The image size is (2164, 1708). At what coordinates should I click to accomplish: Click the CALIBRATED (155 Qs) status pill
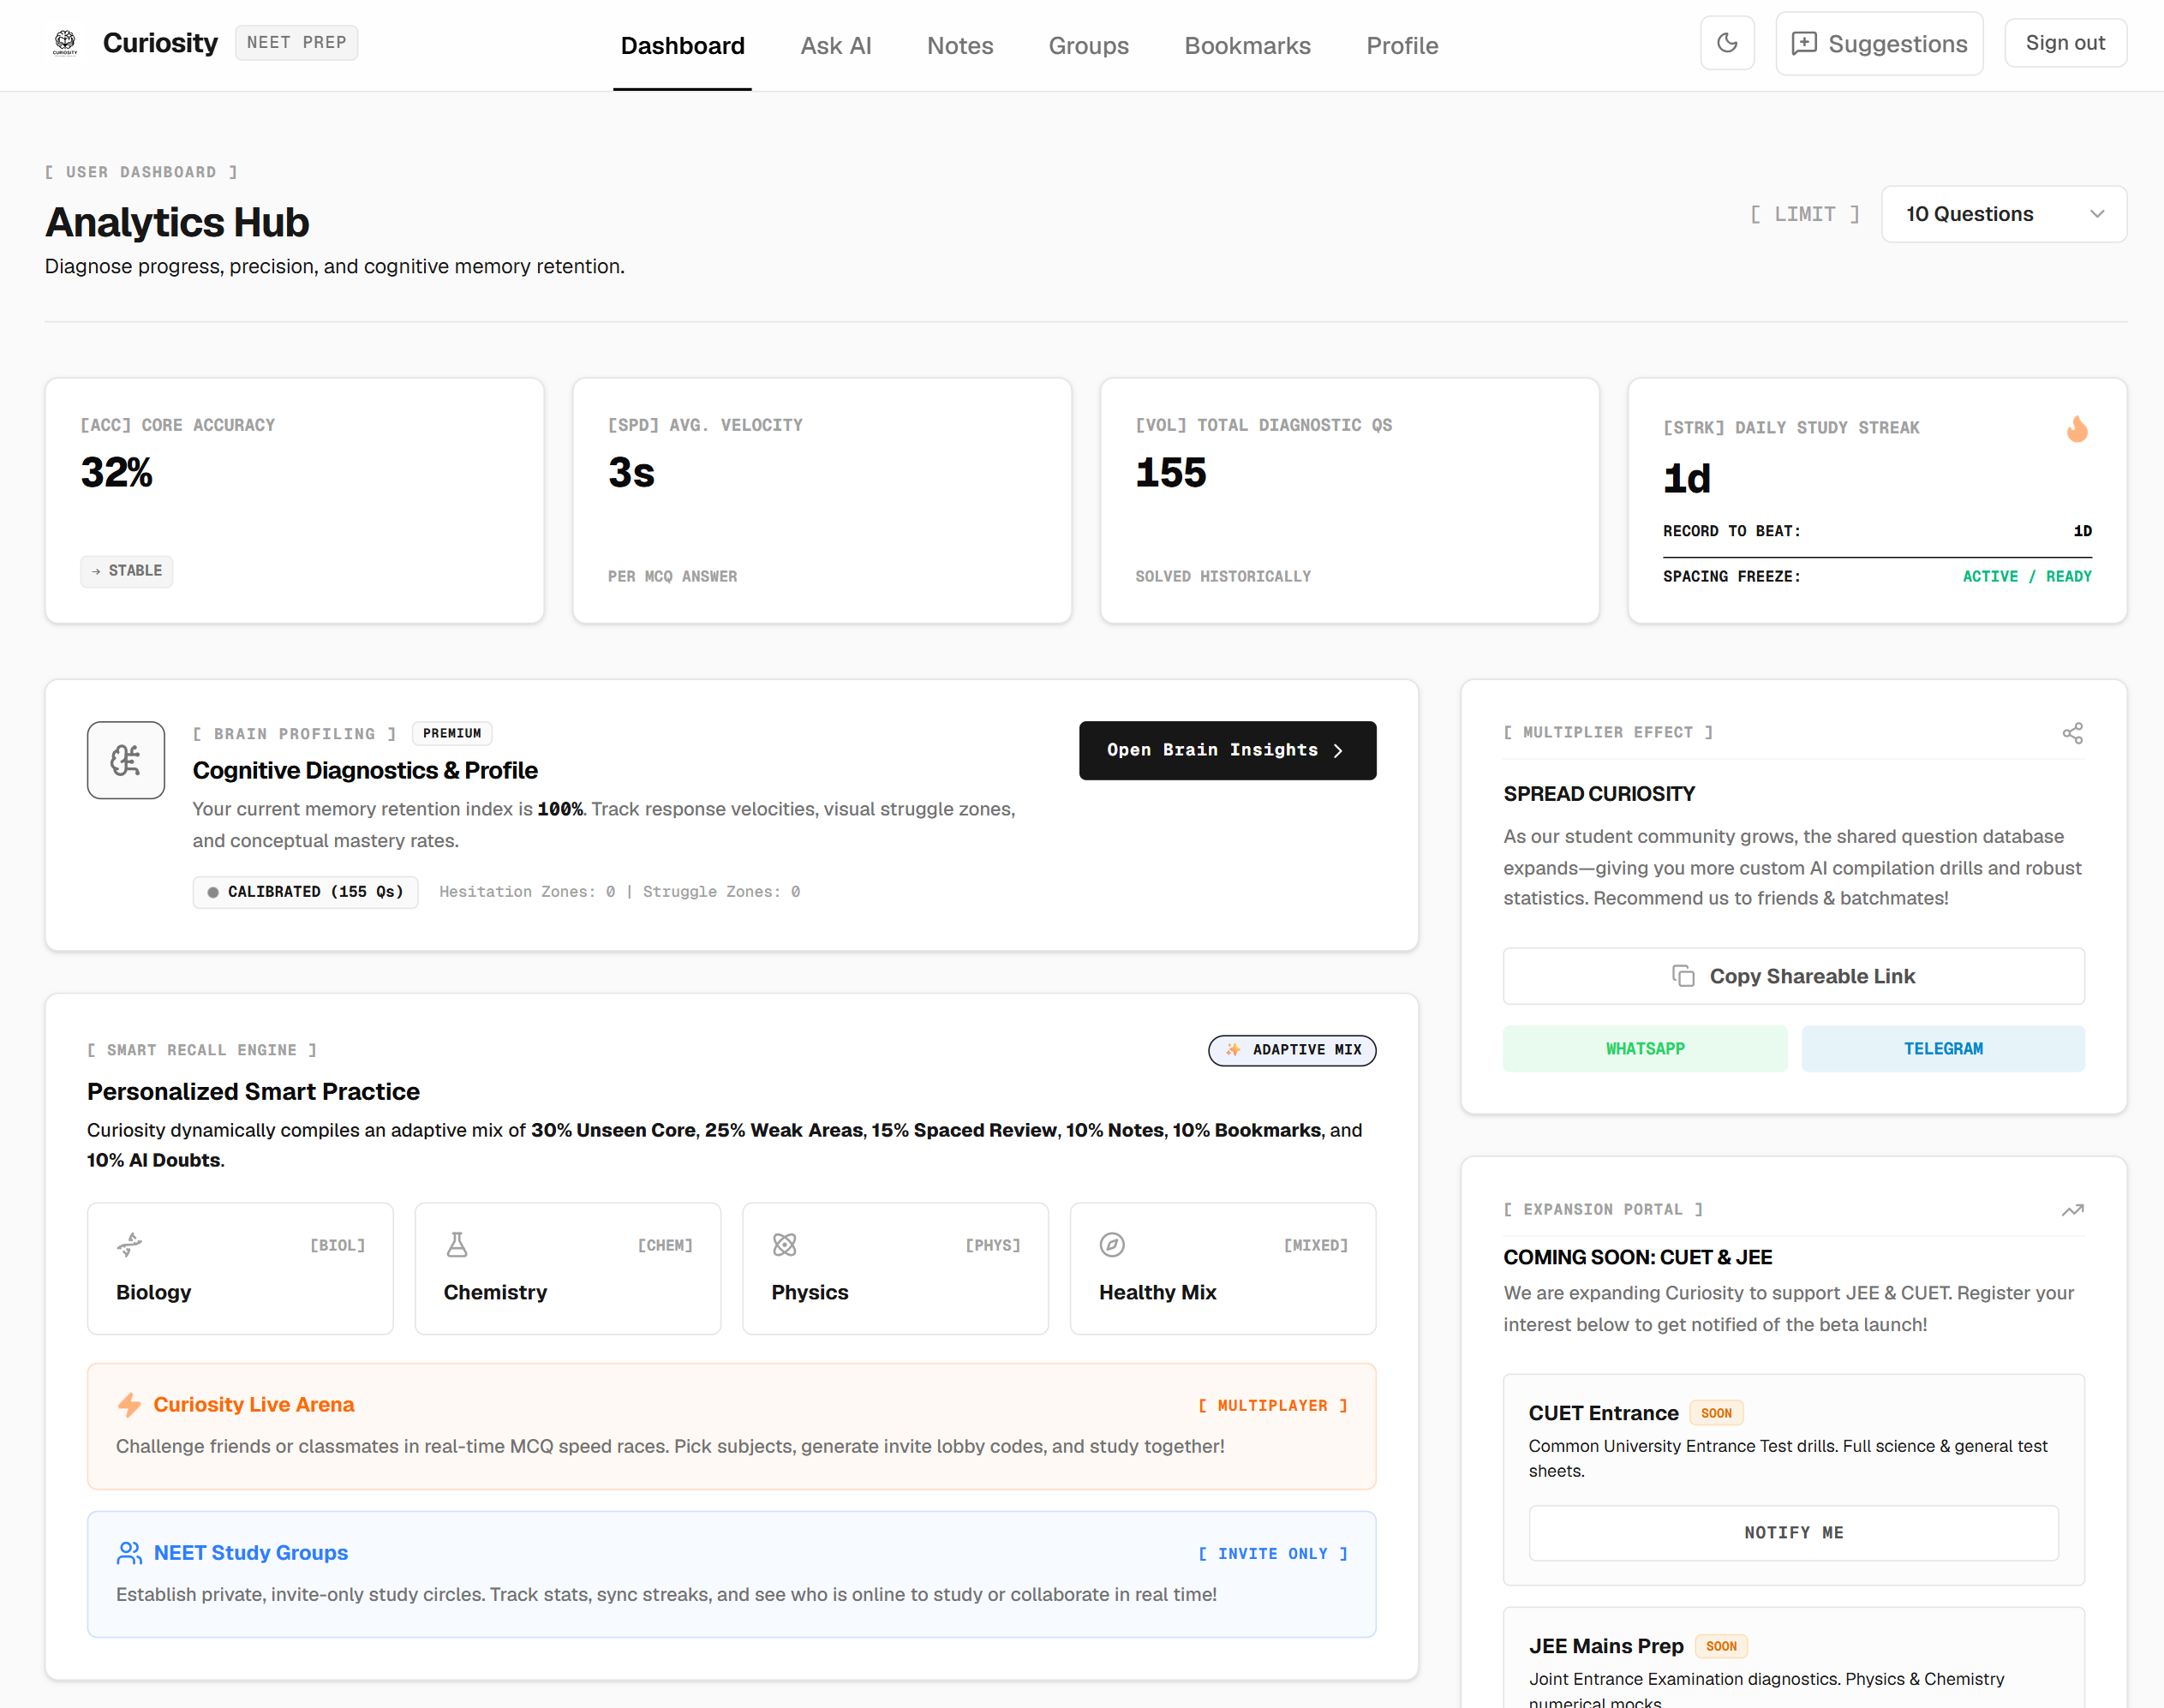[x=305, y=892]
